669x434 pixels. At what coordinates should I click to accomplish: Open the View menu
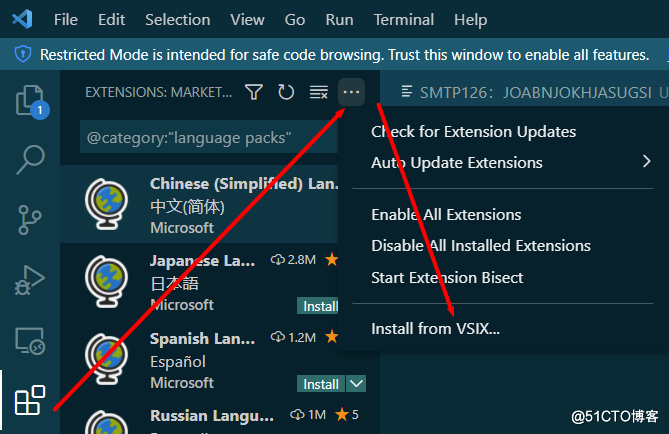pyautogui.click(x=247, y=20)
